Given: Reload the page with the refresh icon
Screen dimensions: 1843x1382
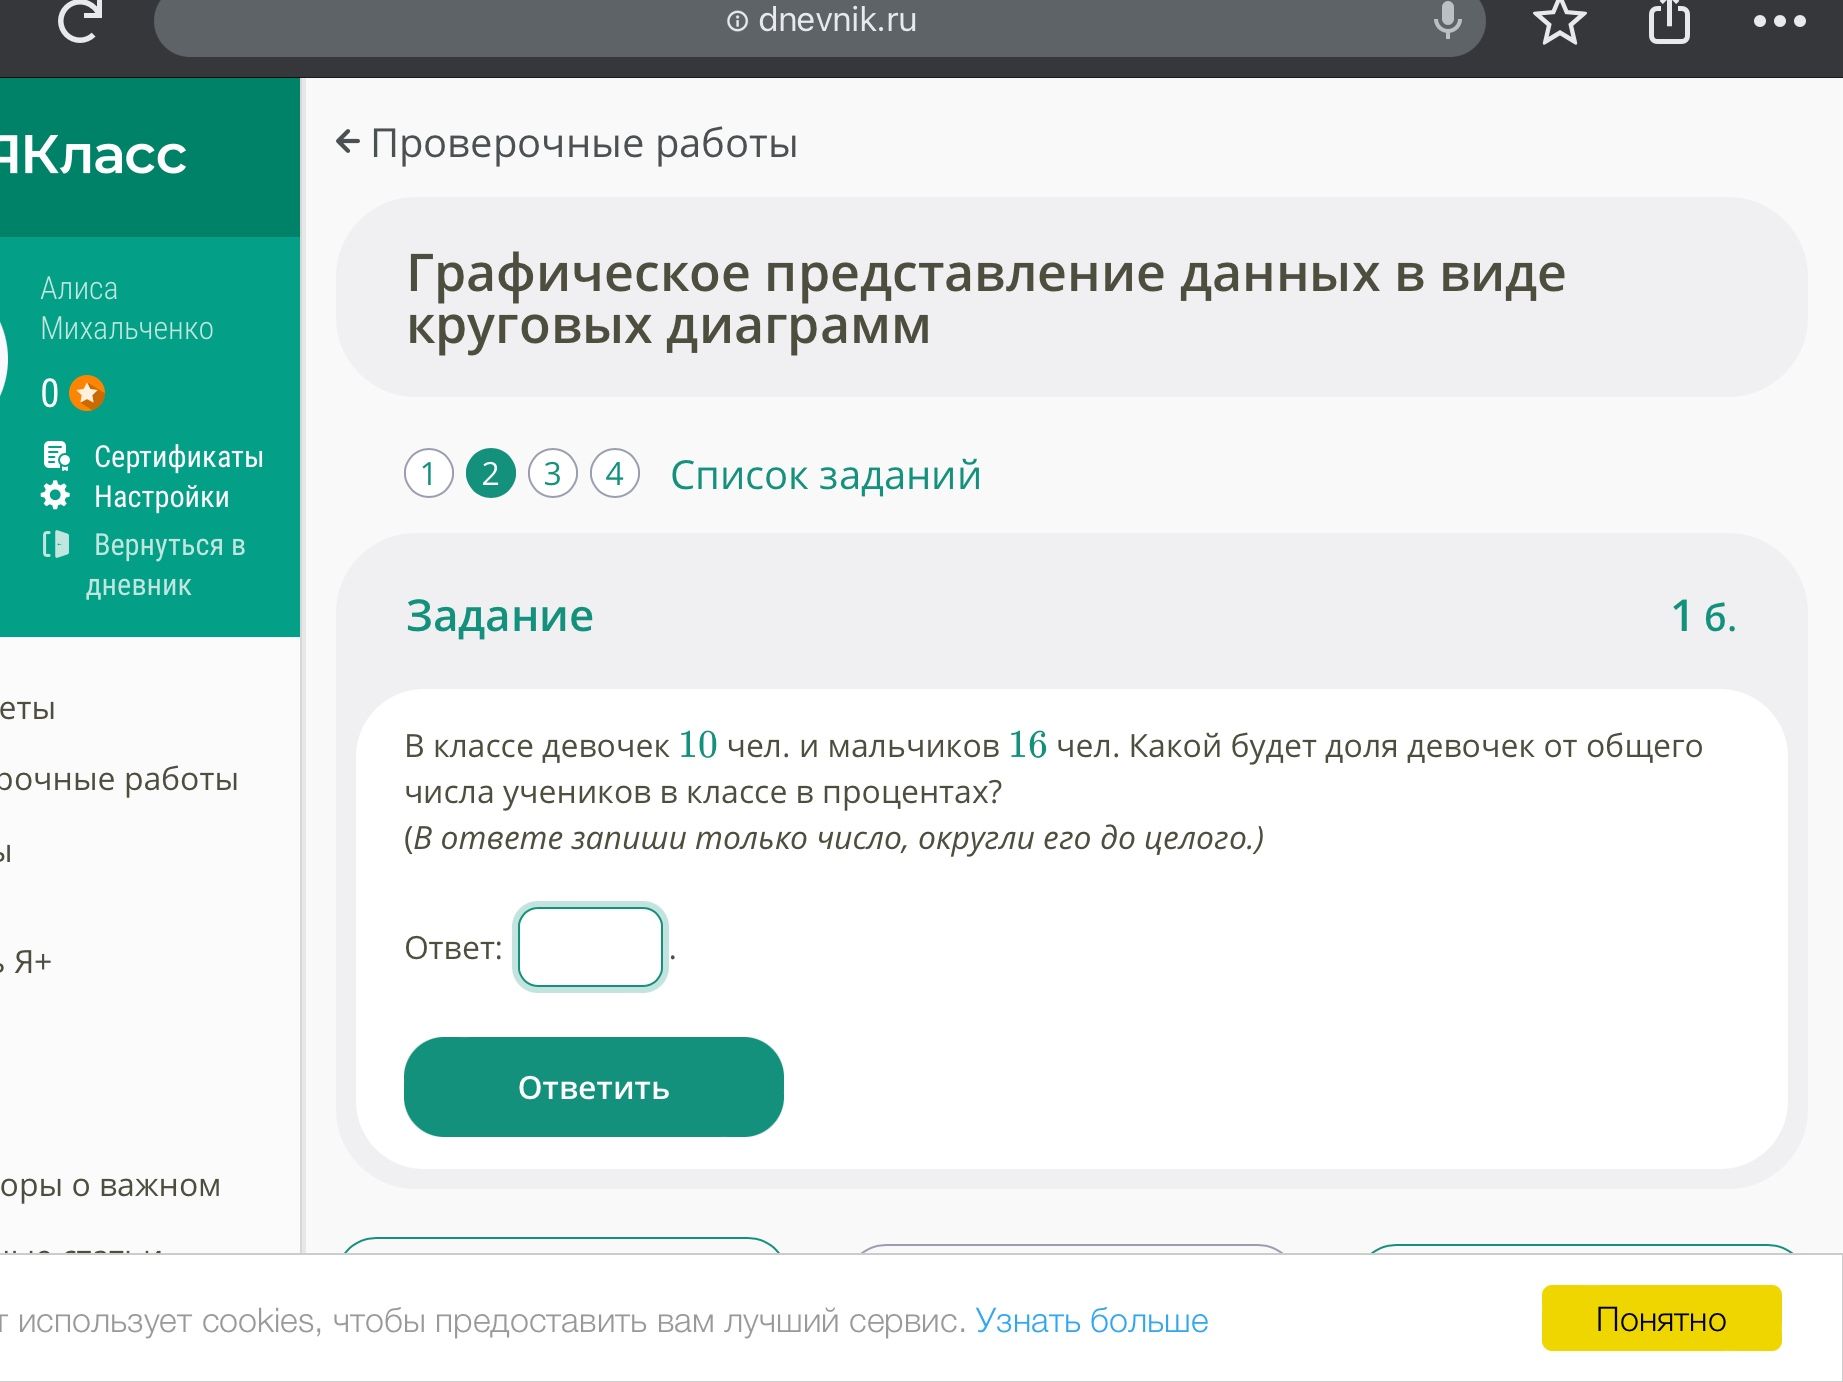Looking at the screenshot, I should coord(80,20).
